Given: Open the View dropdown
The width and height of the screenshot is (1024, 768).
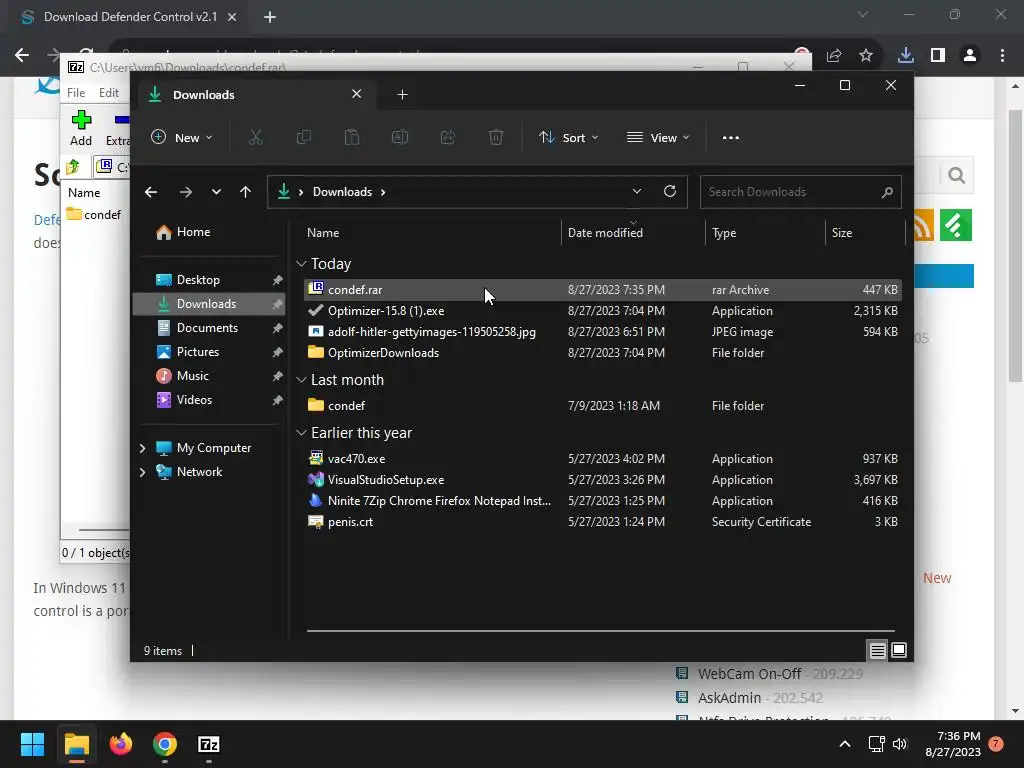Looking at the screenshot, I should tap(658, 137).
